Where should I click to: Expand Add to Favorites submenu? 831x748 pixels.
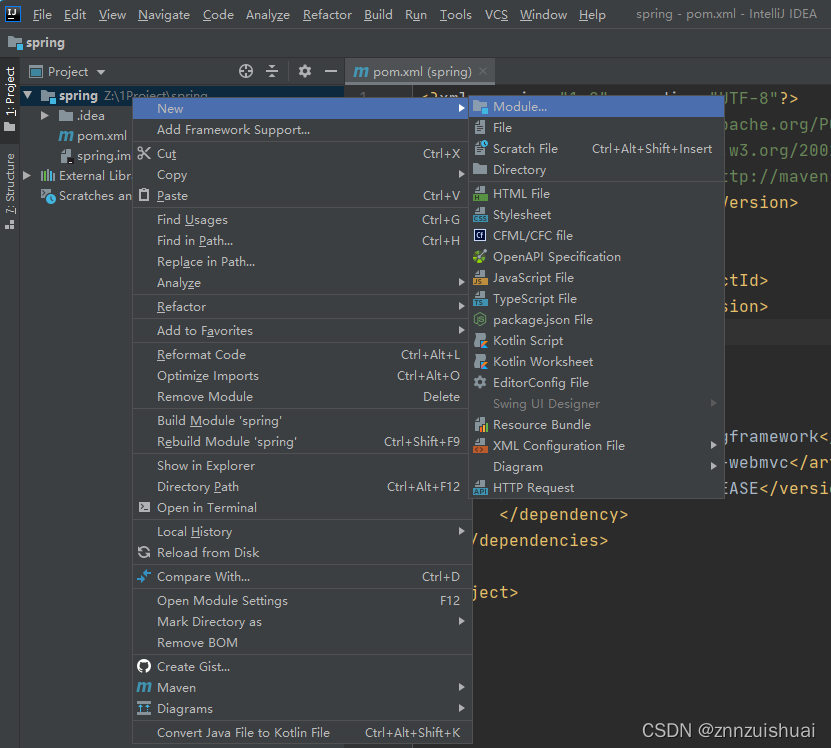[x=302, y=331]
